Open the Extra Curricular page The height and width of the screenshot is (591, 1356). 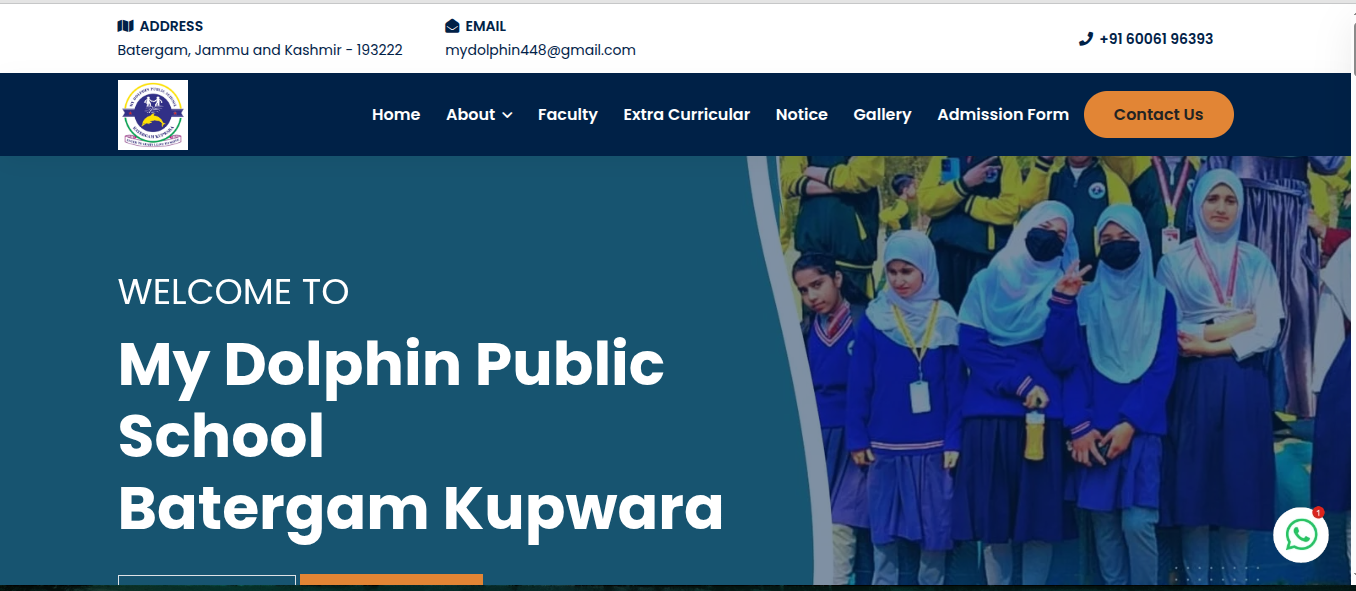tap(686, 114)
